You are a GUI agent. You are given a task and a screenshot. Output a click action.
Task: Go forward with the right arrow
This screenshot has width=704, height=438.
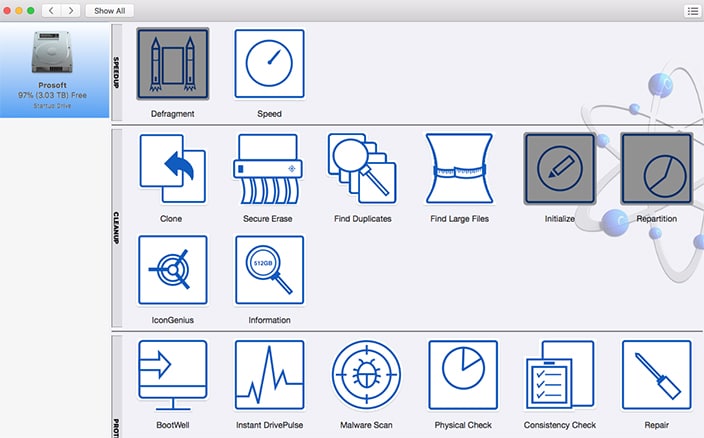point(70,11)
